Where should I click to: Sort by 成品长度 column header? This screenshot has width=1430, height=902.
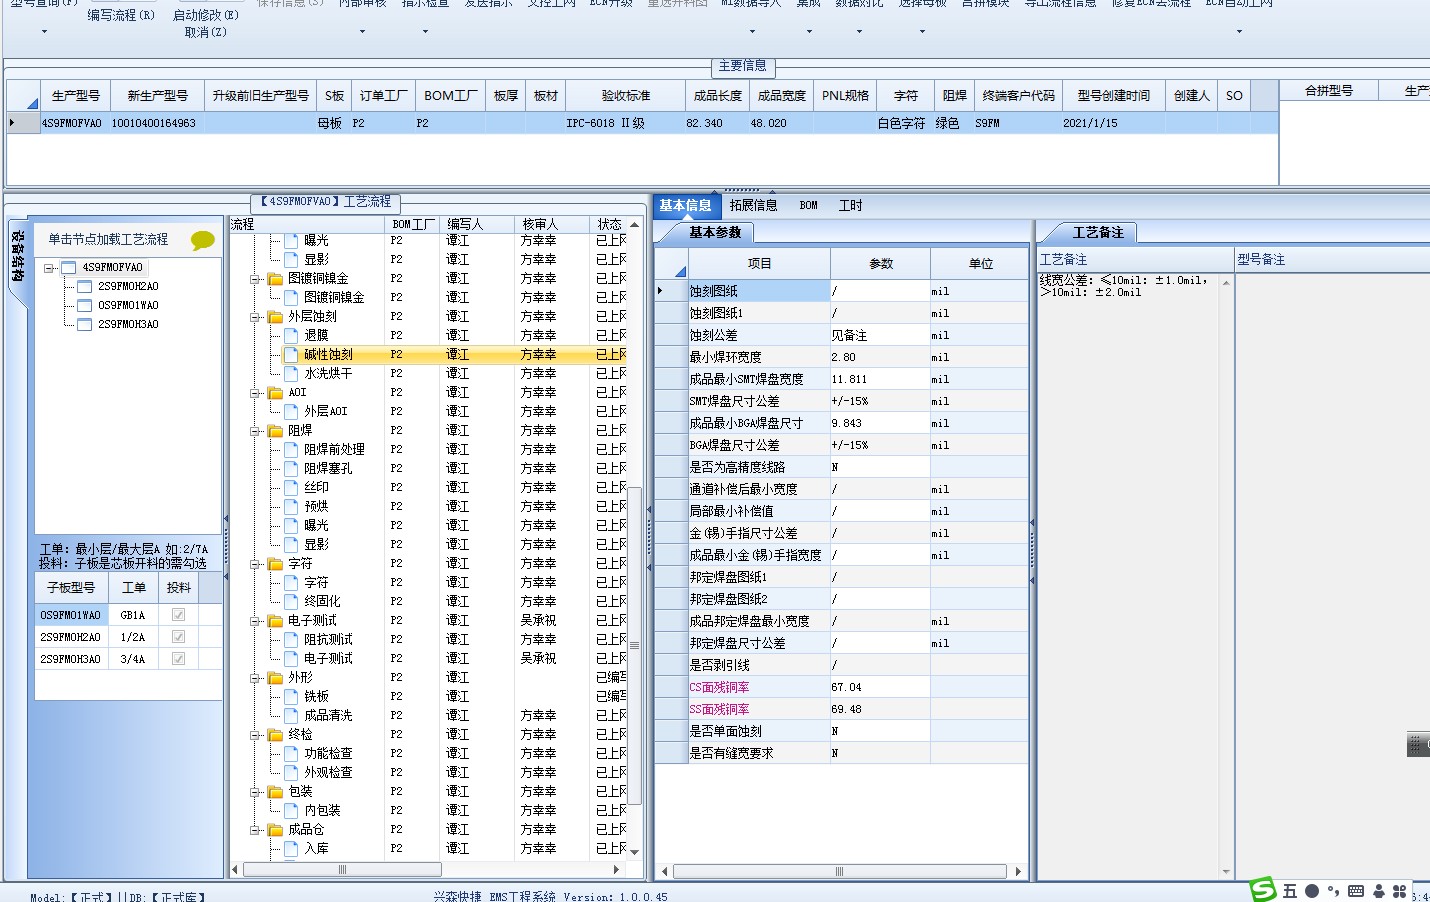[718, 96]
